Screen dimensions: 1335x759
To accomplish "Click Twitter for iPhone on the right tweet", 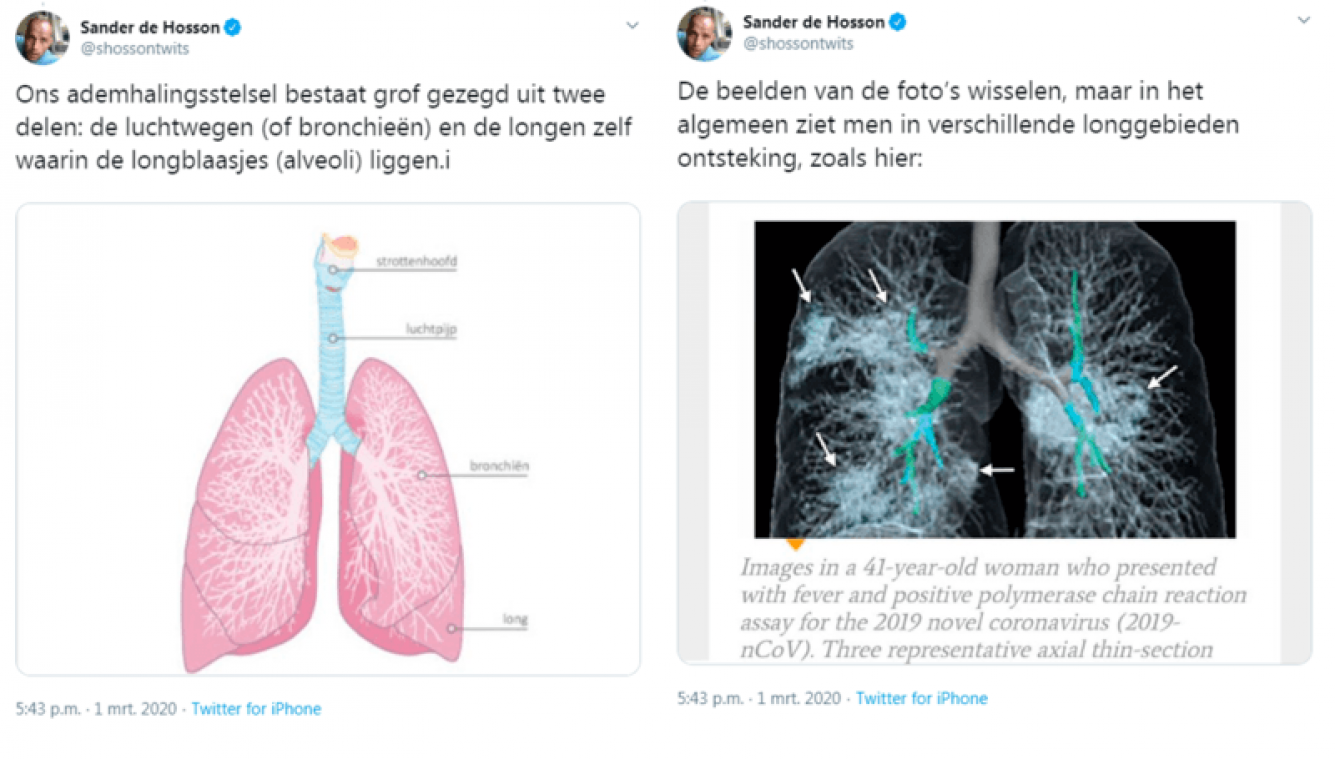I will 922,698.
